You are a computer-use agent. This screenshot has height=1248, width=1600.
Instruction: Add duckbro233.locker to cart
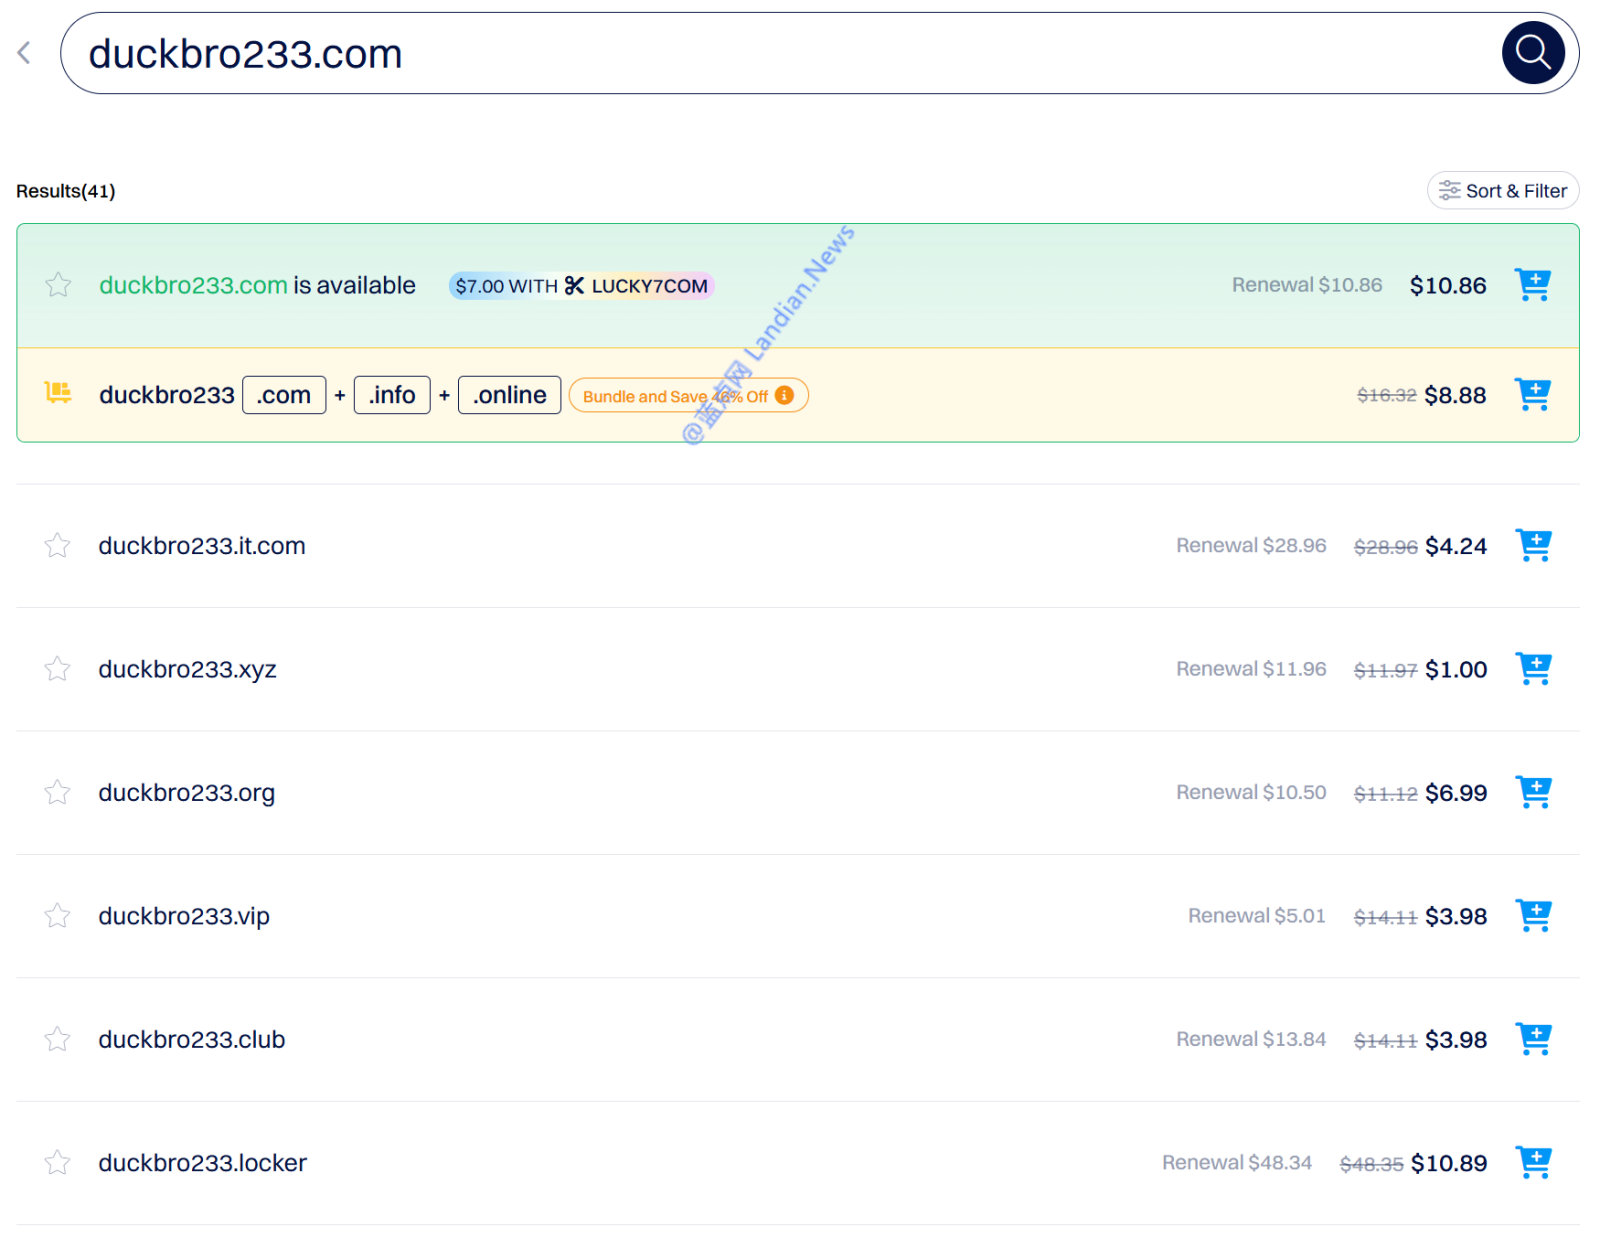point(1533,1163)
